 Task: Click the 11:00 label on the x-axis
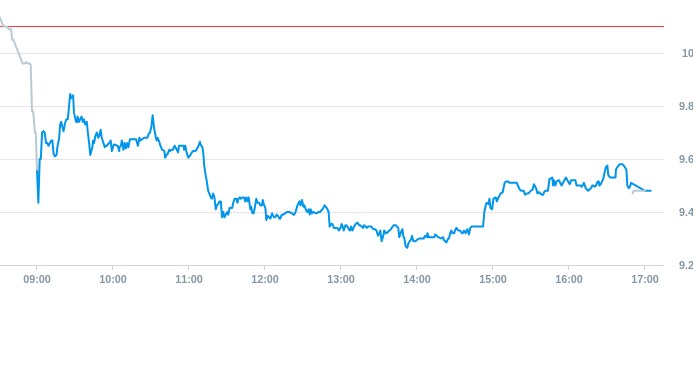[189, 279]
